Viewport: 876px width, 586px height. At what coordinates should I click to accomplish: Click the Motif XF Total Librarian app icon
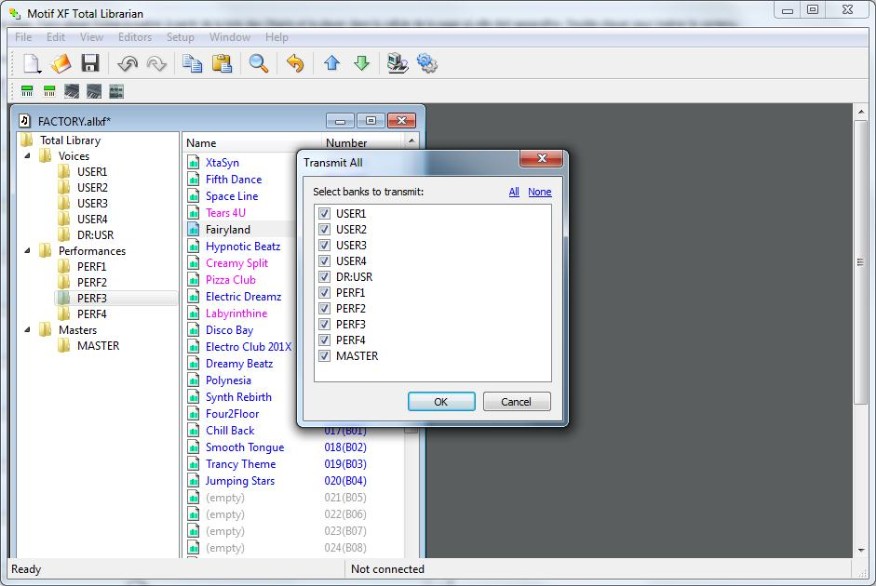click(15, 13)
